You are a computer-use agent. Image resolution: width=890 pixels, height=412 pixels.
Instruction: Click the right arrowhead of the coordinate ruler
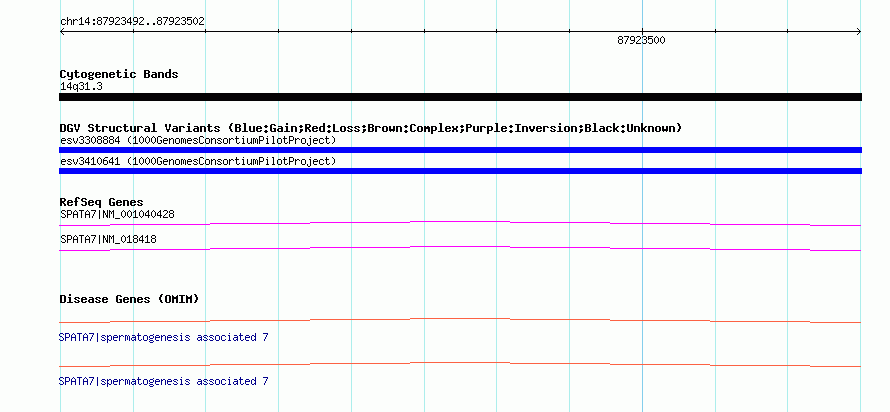pos(858,32)
